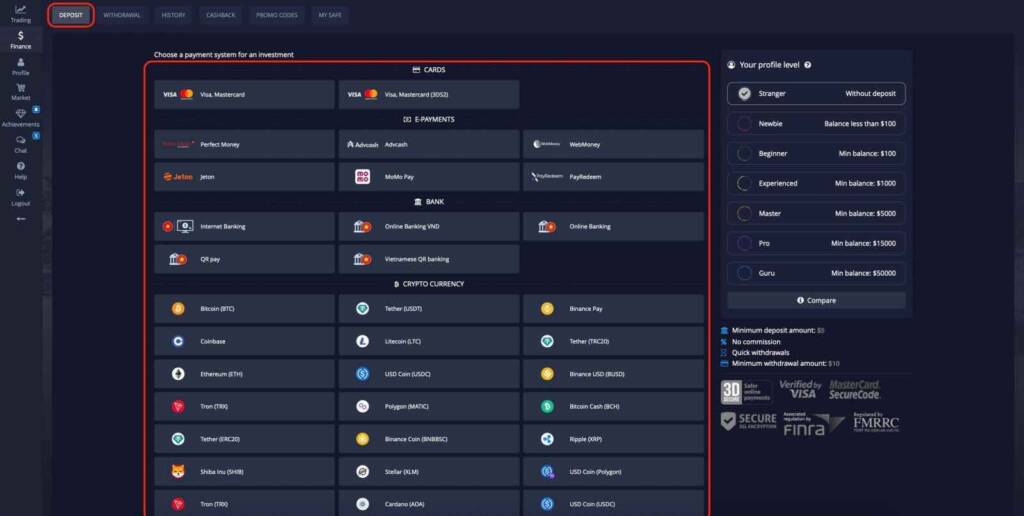Open the Cashback tab

pyautogui.click(x=221, y=15)
